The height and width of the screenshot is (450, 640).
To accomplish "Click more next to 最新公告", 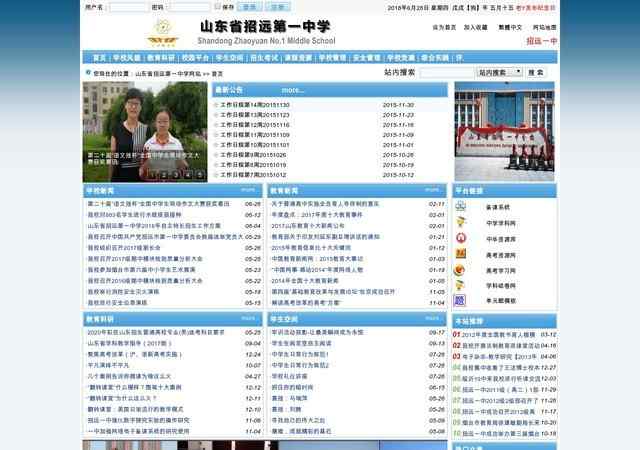I will [x=293, y=90].
